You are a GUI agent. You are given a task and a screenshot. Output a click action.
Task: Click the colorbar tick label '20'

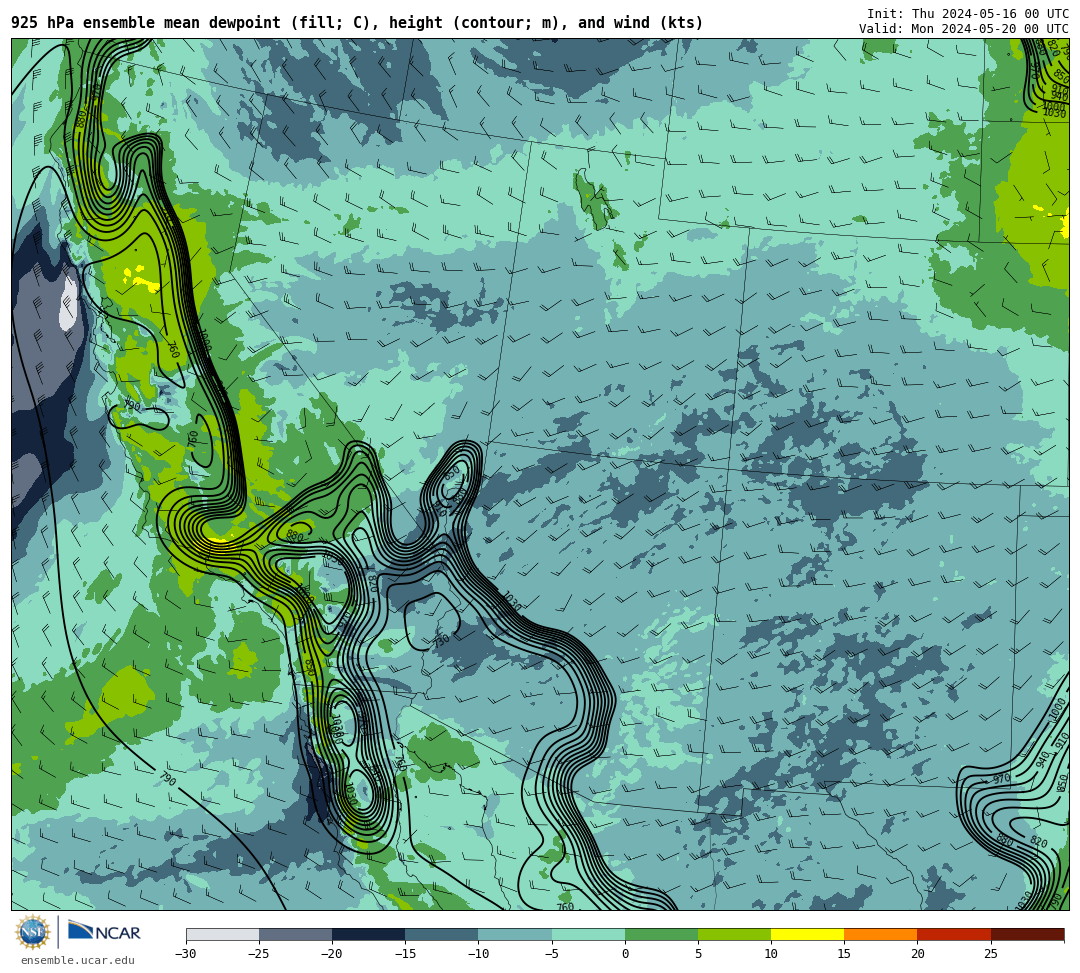point(917,954)
